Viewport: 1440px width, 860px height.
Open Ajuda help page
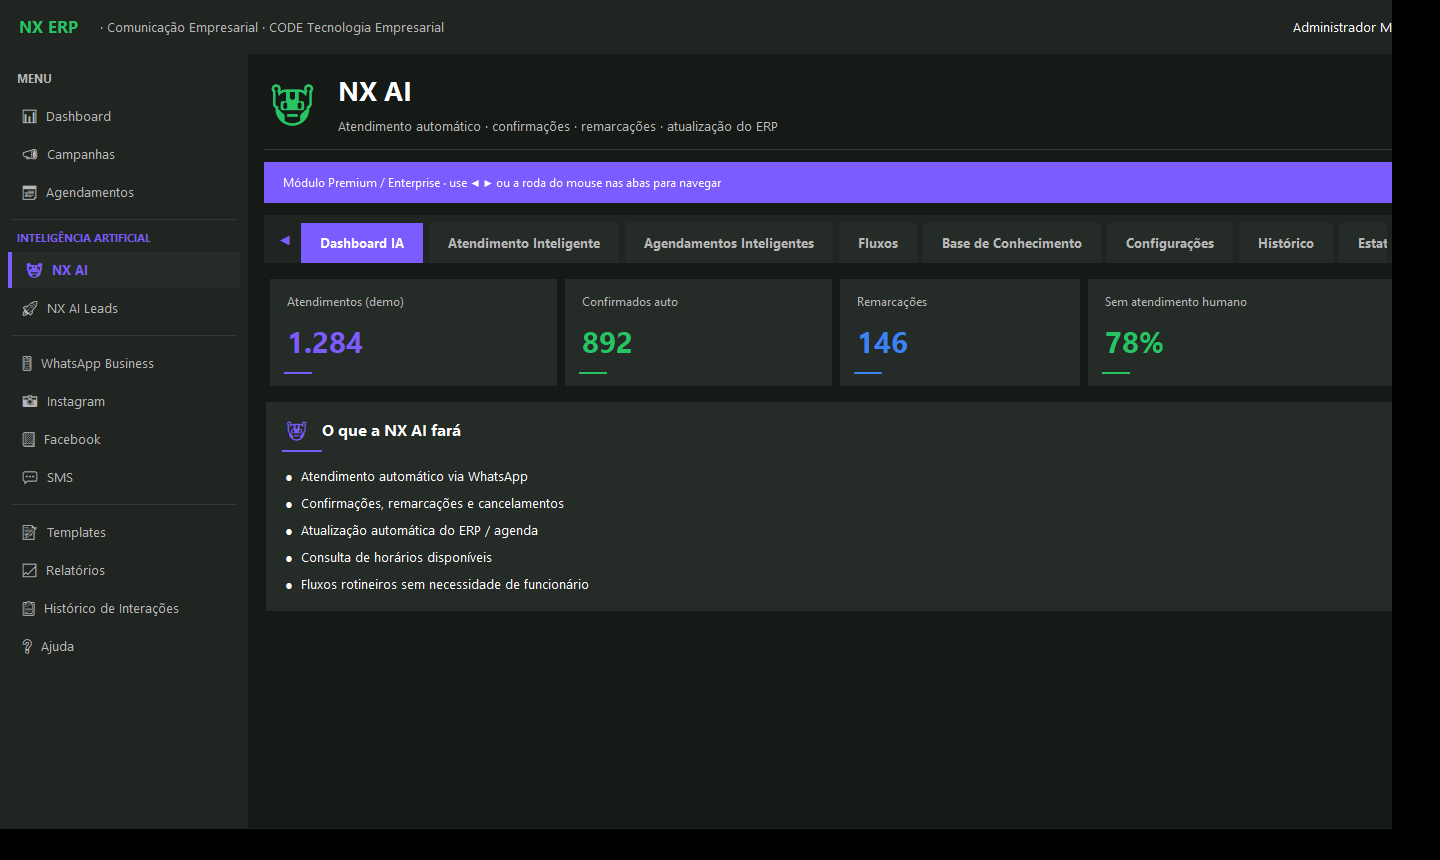[x=124, y=647]
